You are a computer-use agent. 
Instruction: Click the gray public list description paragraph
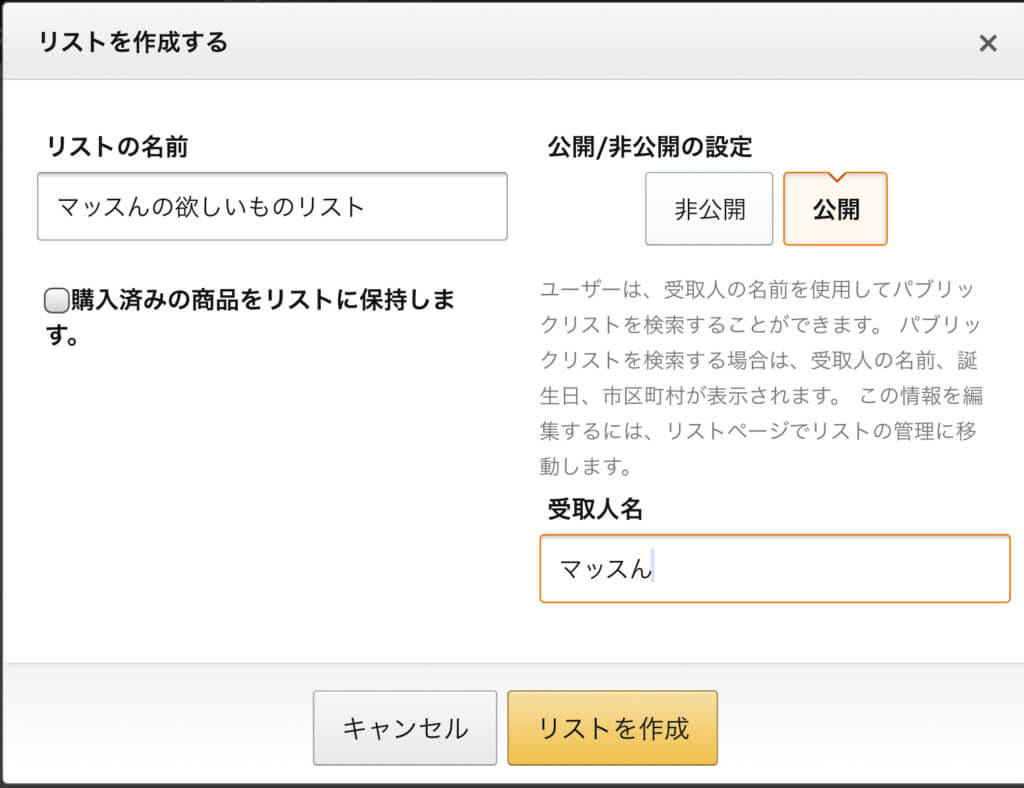(760, 377)
